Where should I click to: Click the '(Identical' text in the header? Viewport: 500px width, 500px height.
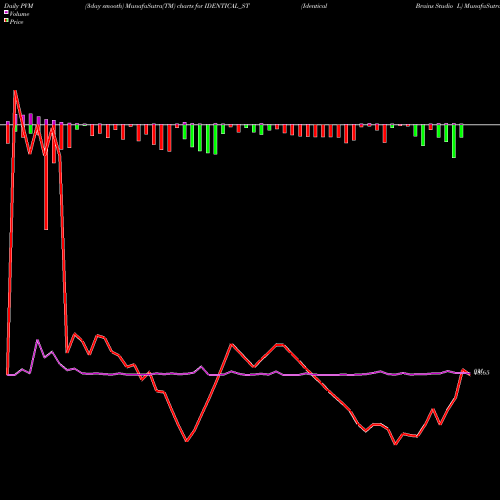(314, 6)
